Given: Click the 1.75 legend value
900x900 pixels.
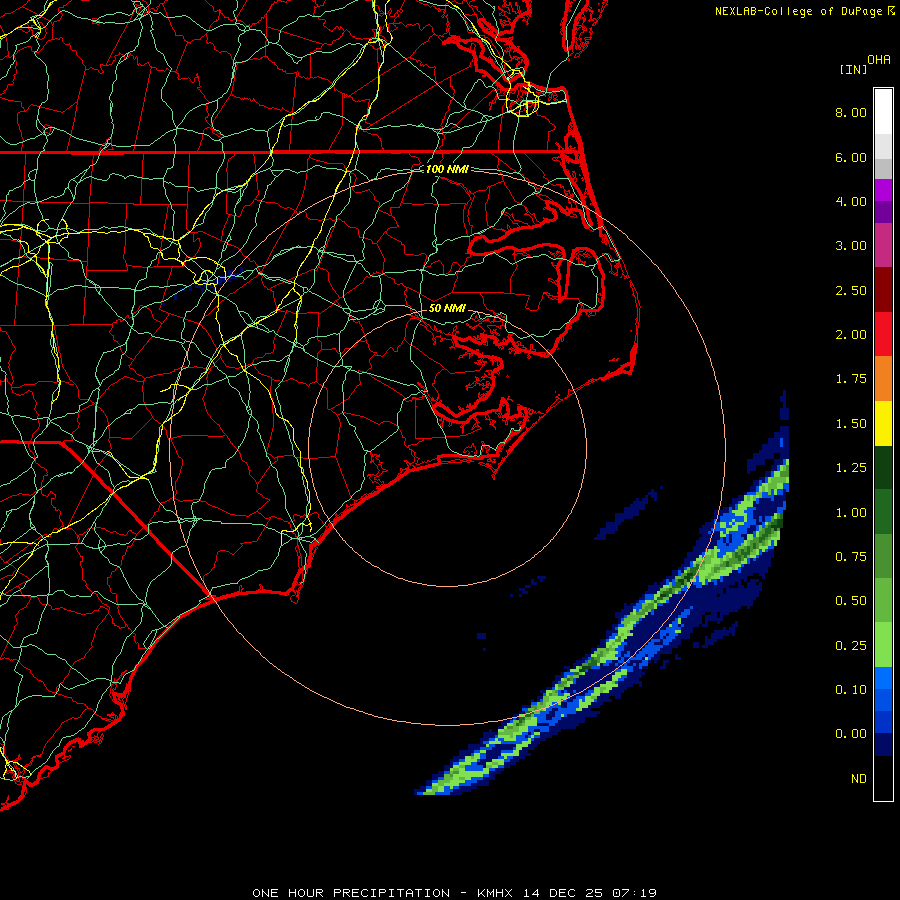Looking at the screenshot, I should click(851, 379).
